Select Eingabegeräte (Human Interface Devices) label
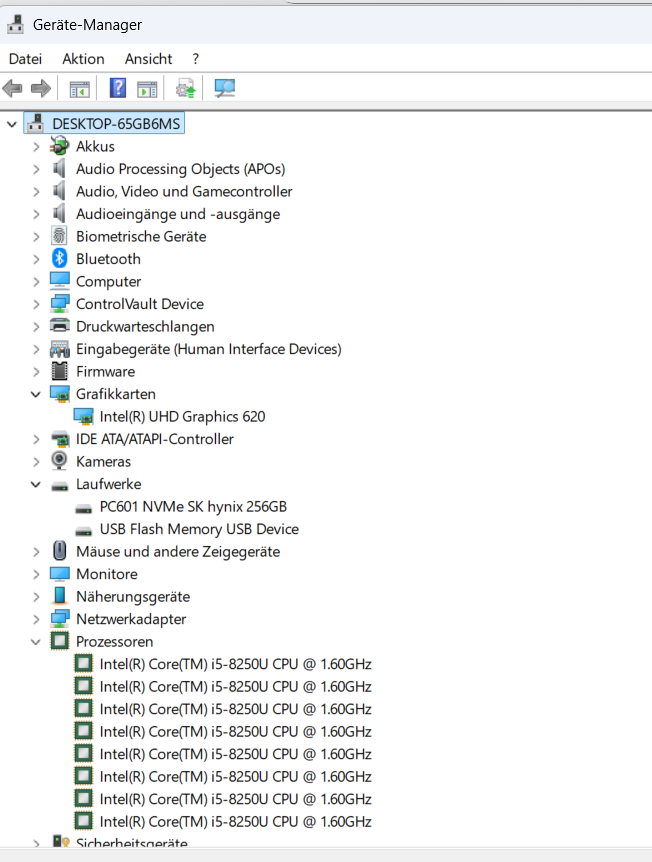The image size is (652, 862). pyautogui.click(x=208, y=349)
